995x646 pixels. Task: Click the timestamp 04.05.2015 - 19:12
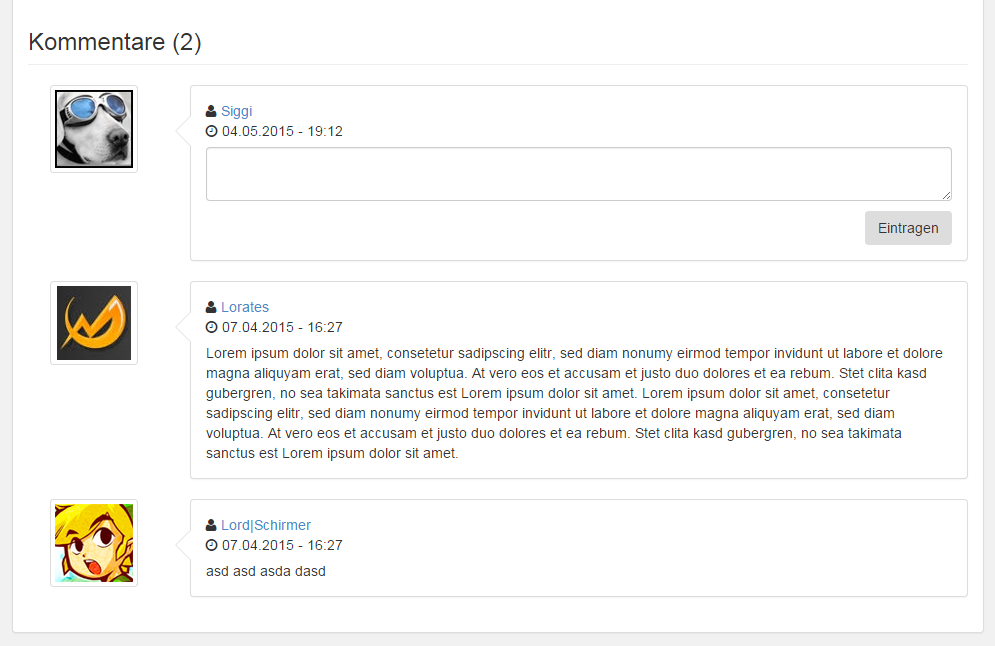pos(282,131)
